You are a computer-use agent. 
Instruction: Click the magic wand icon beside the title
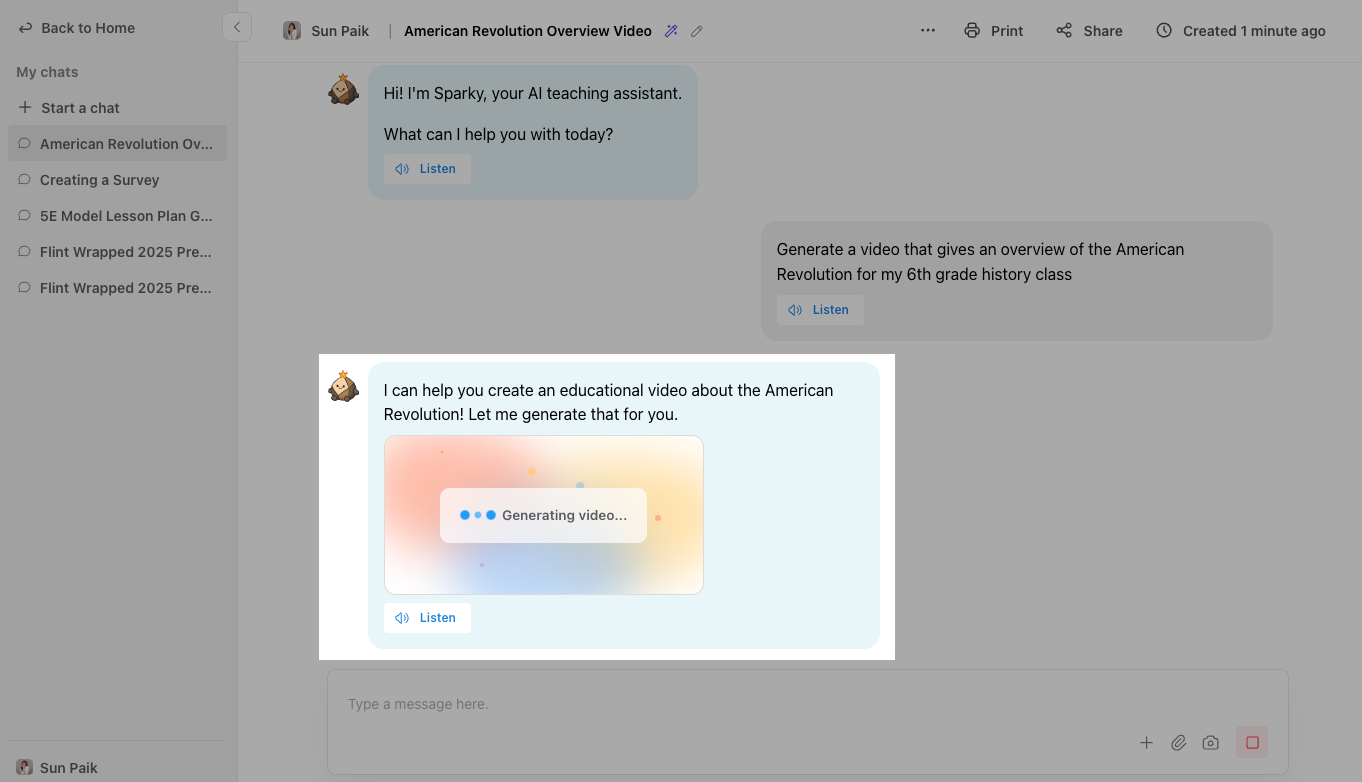(672, 31)
